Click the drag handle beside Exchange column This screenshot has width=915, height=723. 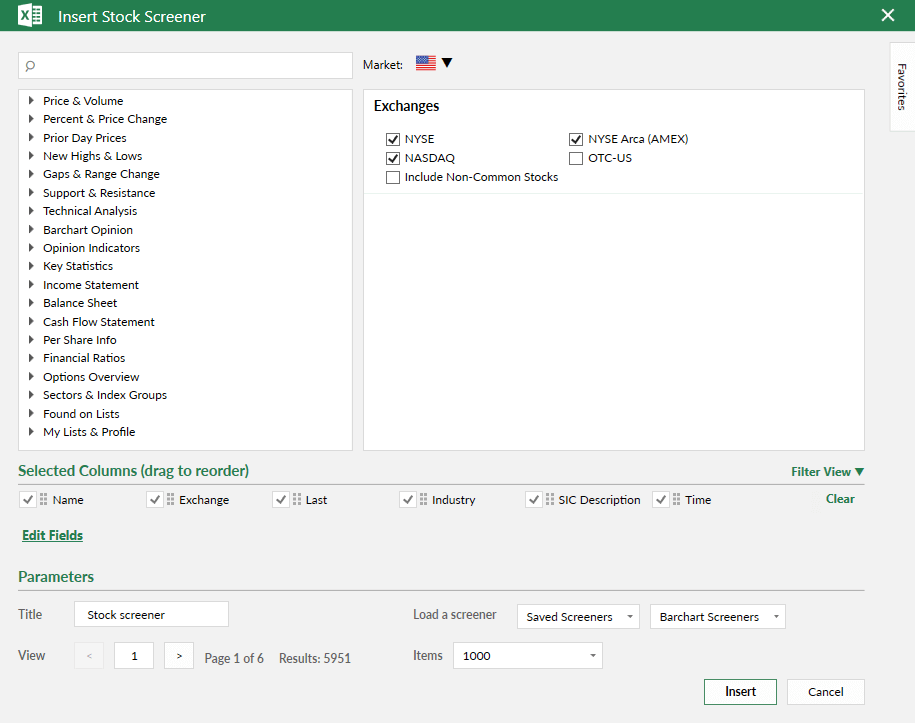(170, 500)
